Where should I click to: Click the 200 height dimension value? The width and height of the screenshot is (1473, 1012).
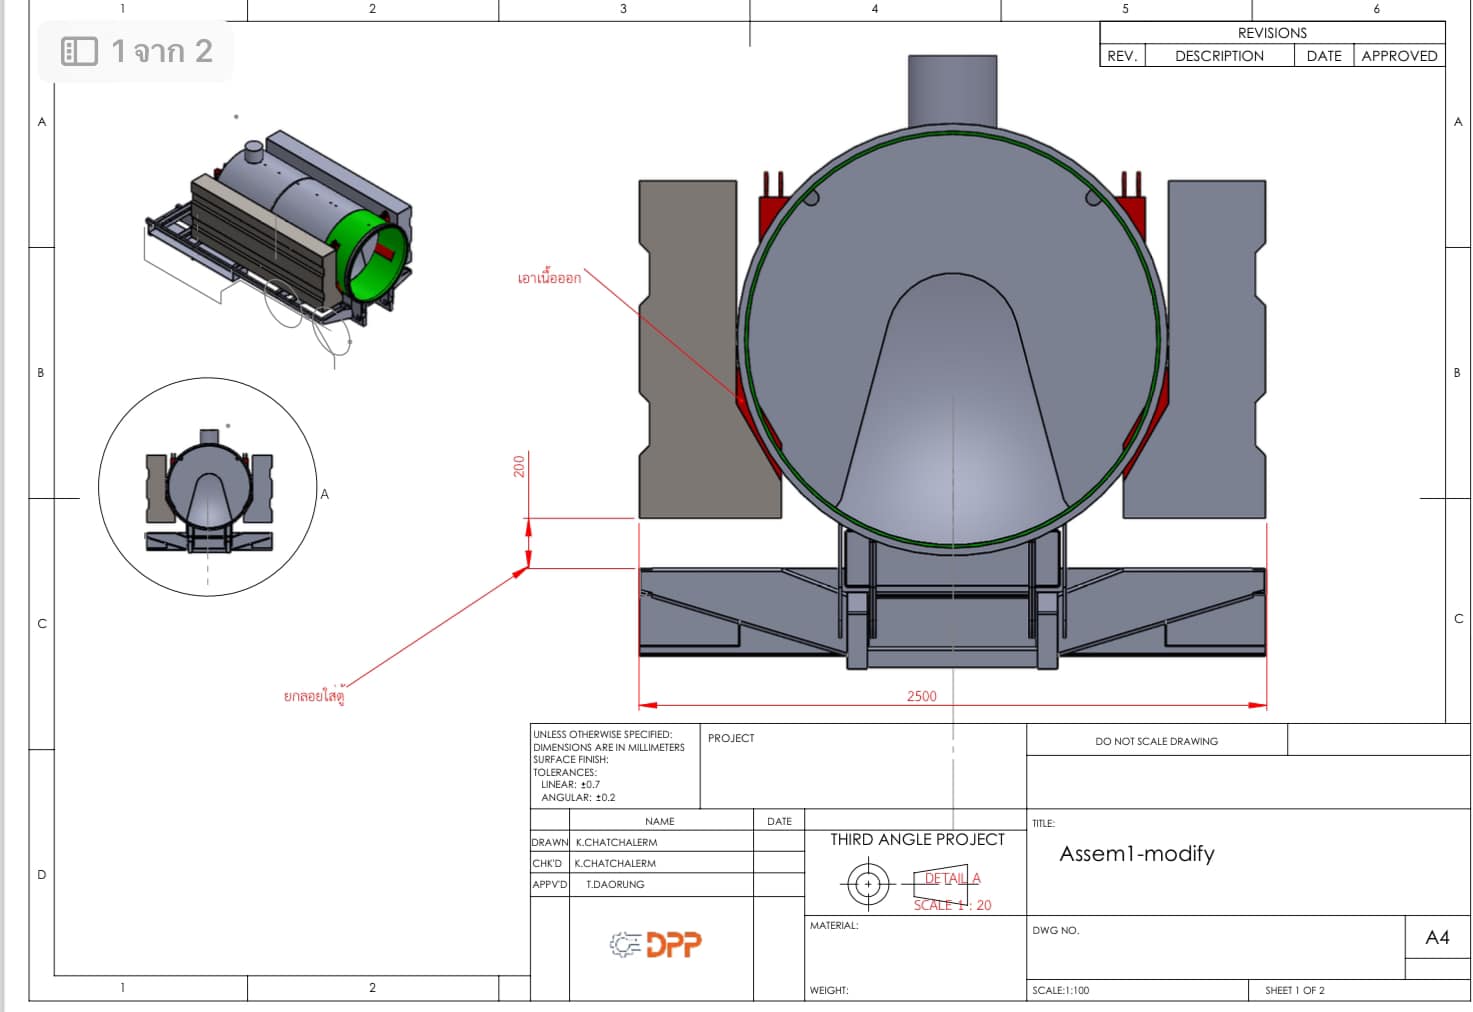pyautogui.click(x=519, y=466)
